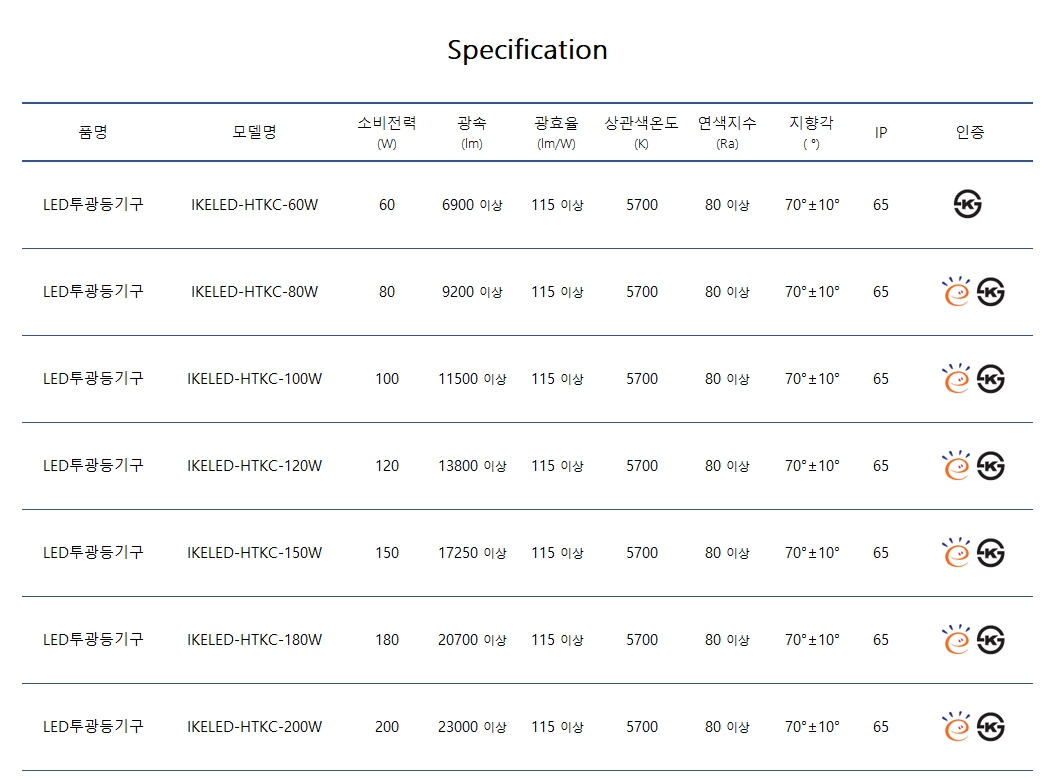This screenshot has width=1053, height=779.
Task: Click LED투광등기구 in the 60W row
Action: coord(93,204)
